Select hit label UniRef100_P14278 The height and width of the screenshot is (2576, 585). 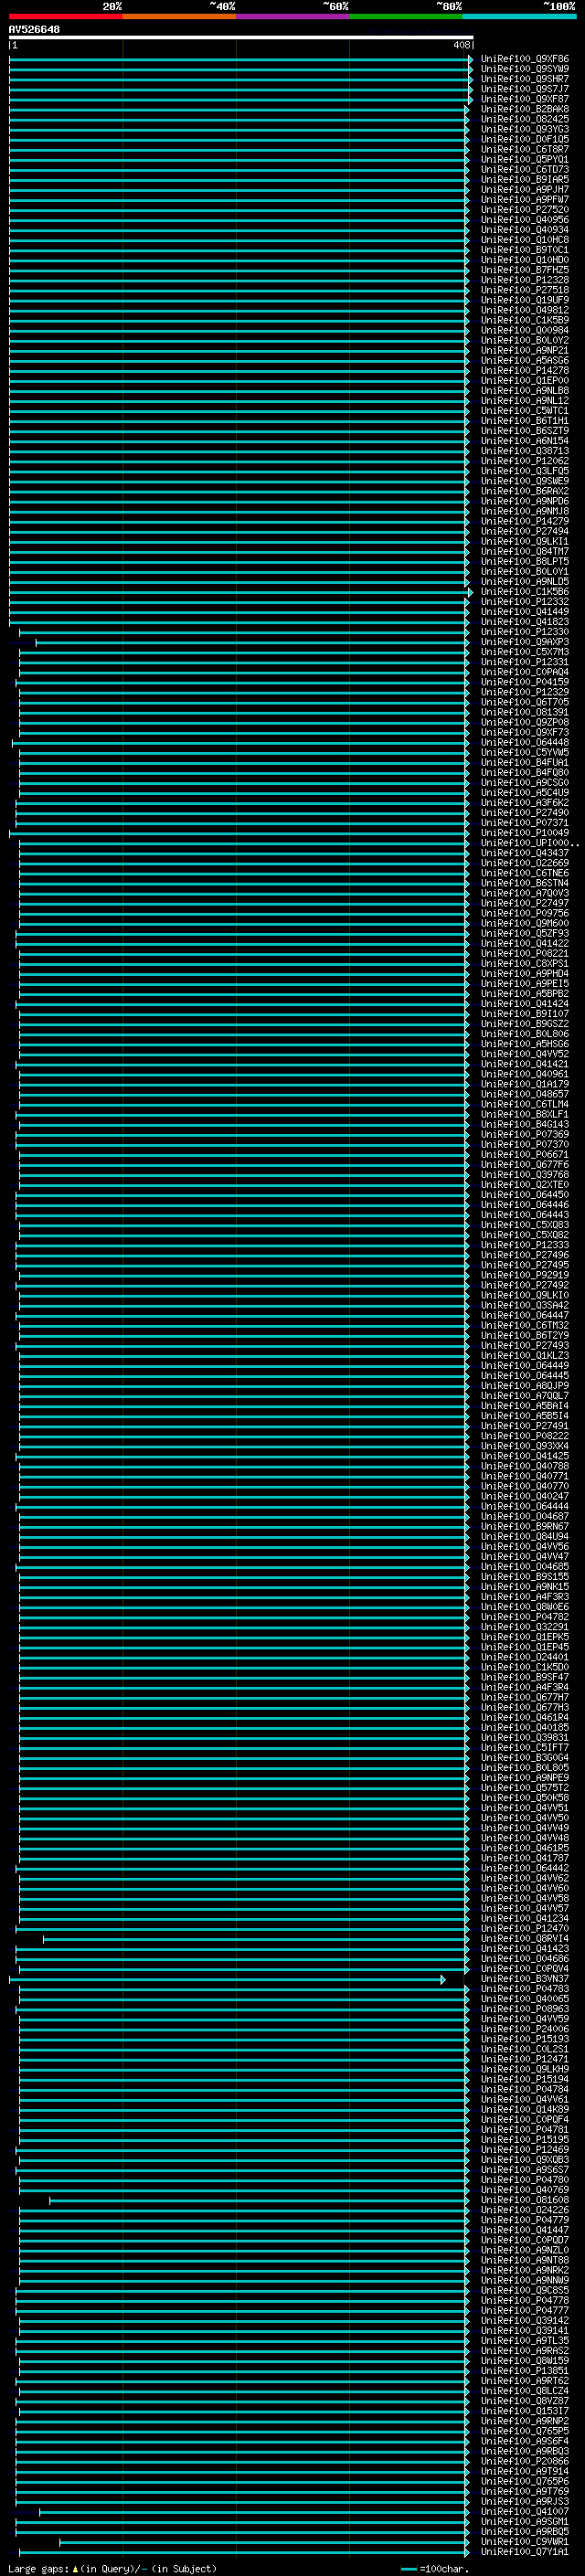(524, 370)
